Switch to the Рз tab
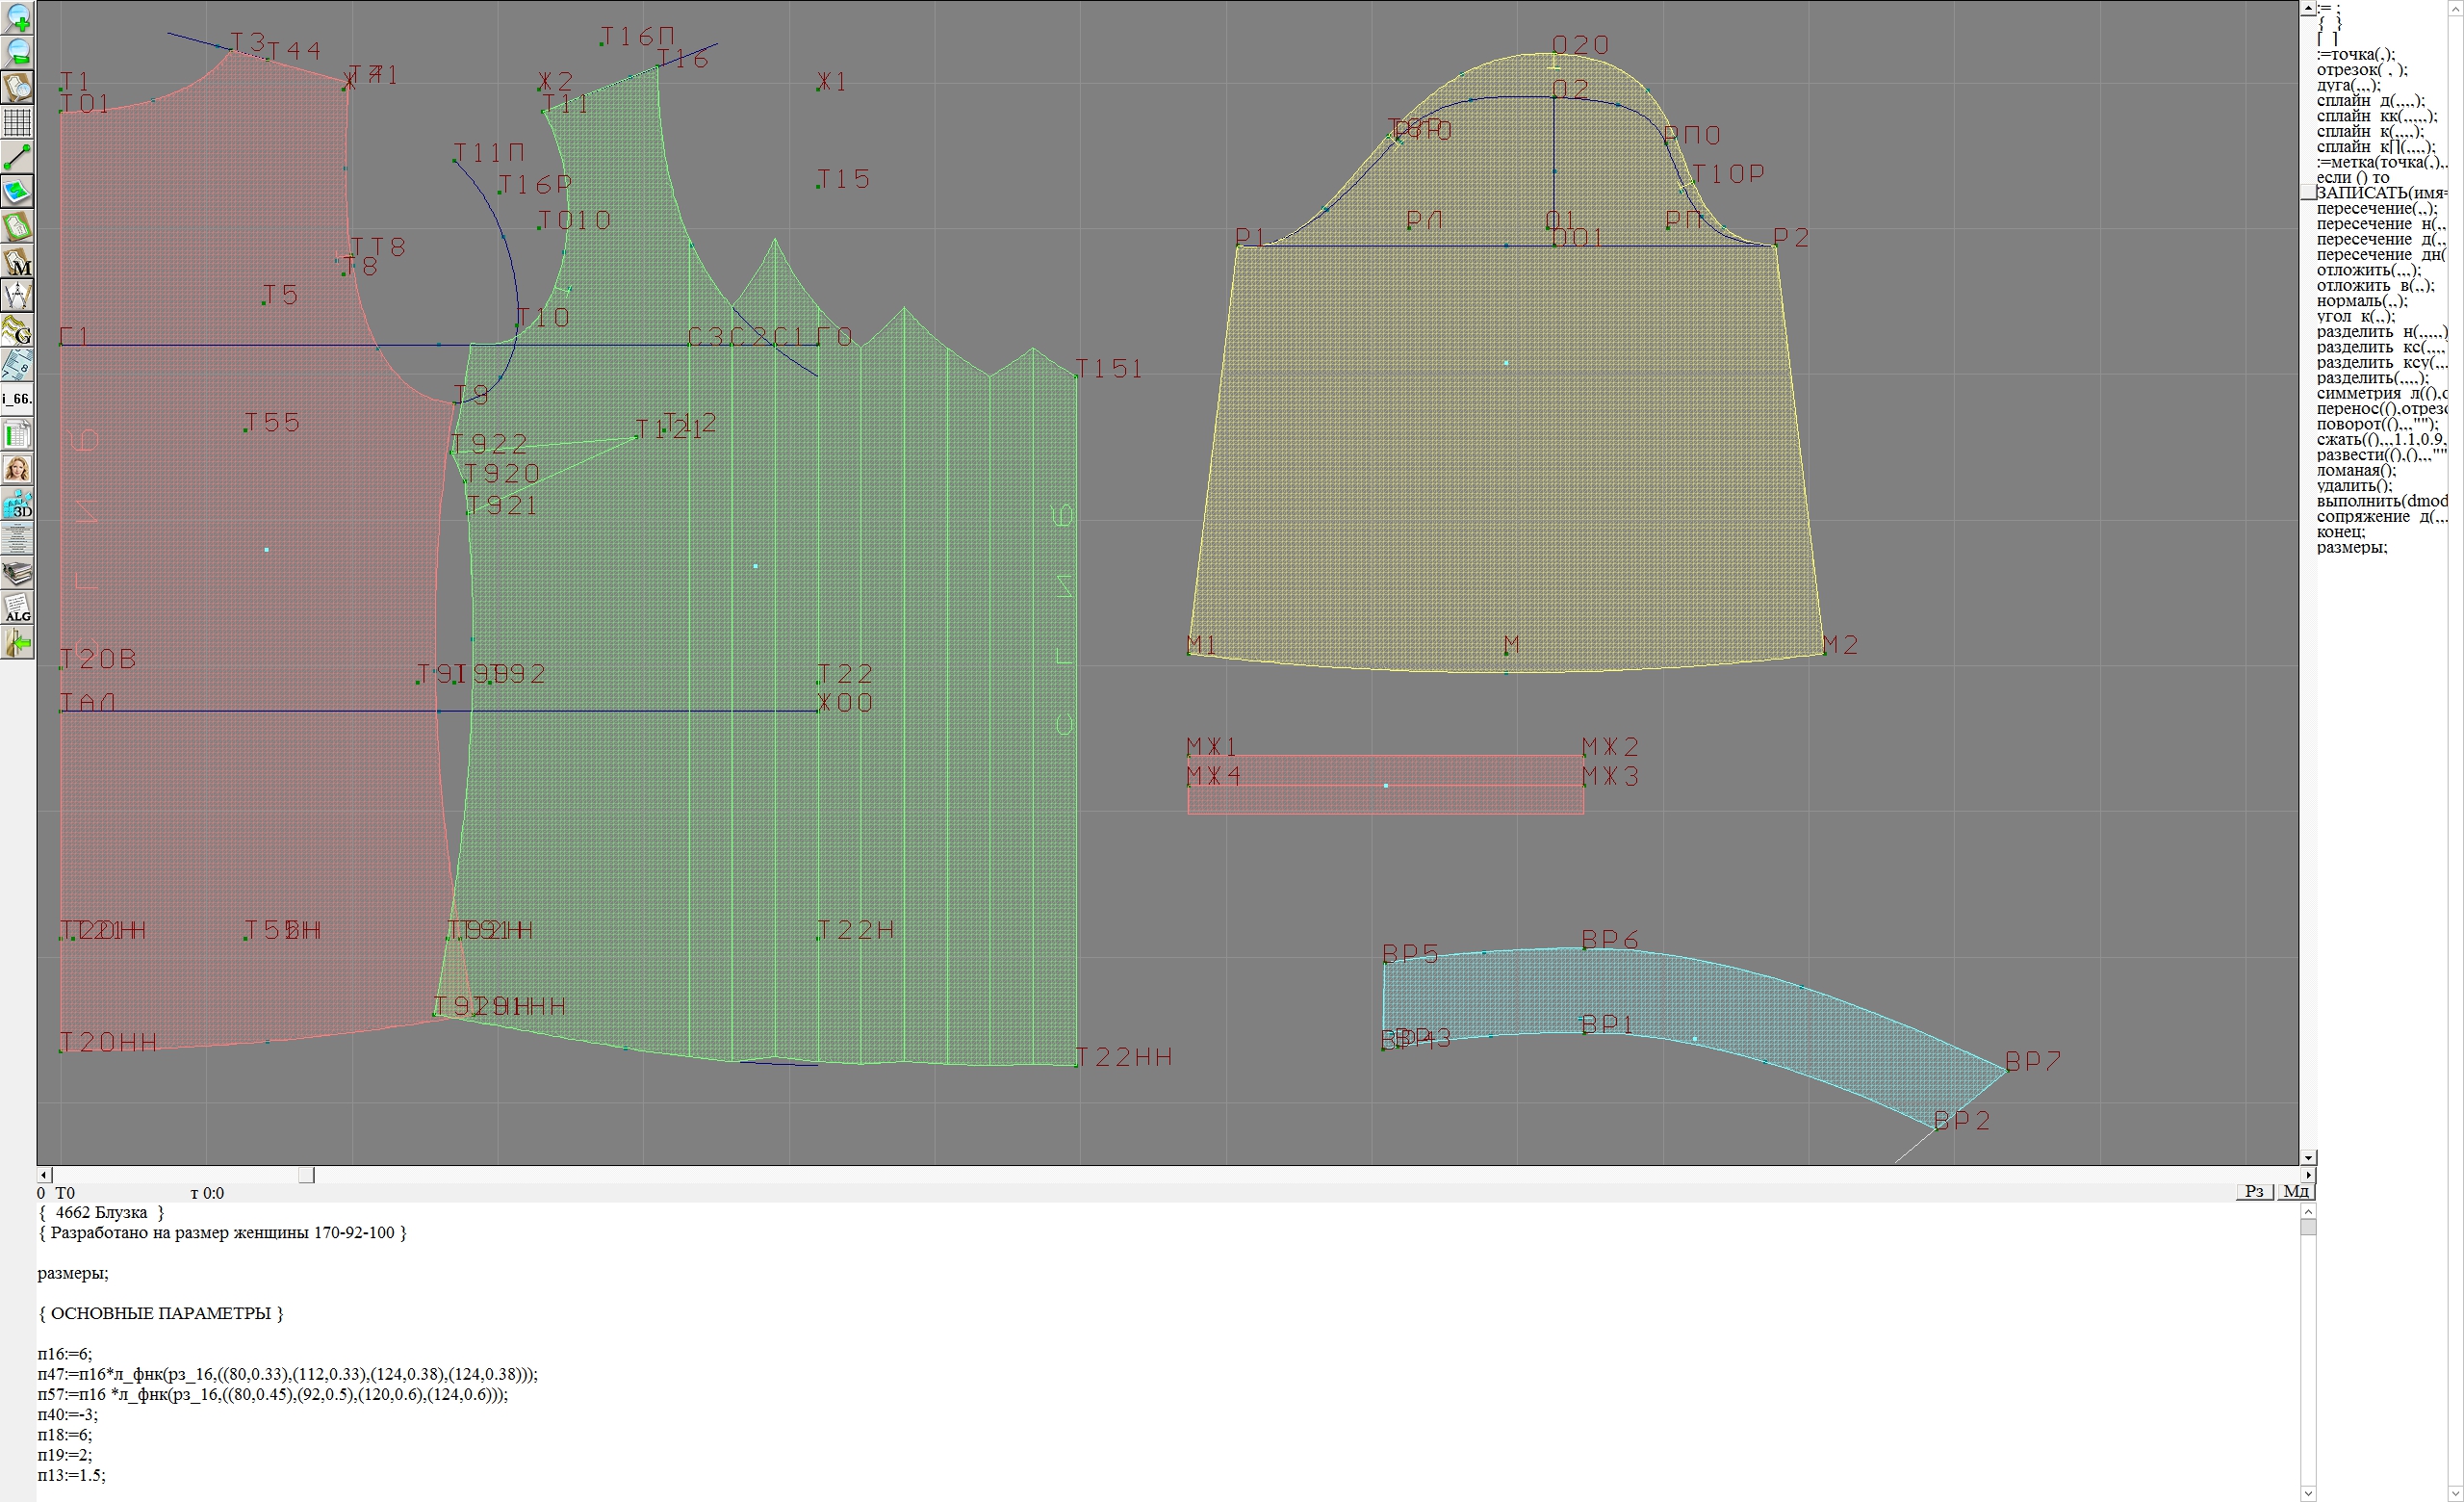2464x1502 pixels. 2254,1191
